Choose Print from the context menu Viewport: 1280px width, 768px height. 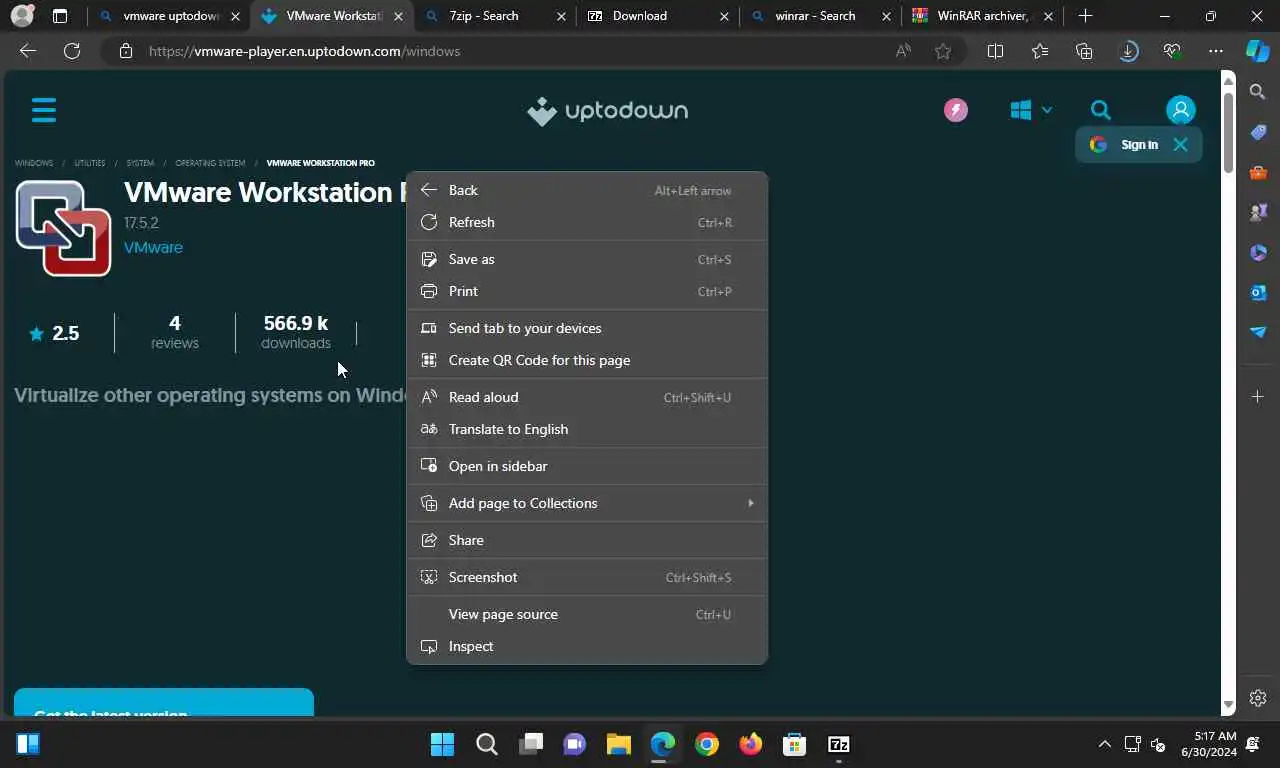[x=587, y=291]
